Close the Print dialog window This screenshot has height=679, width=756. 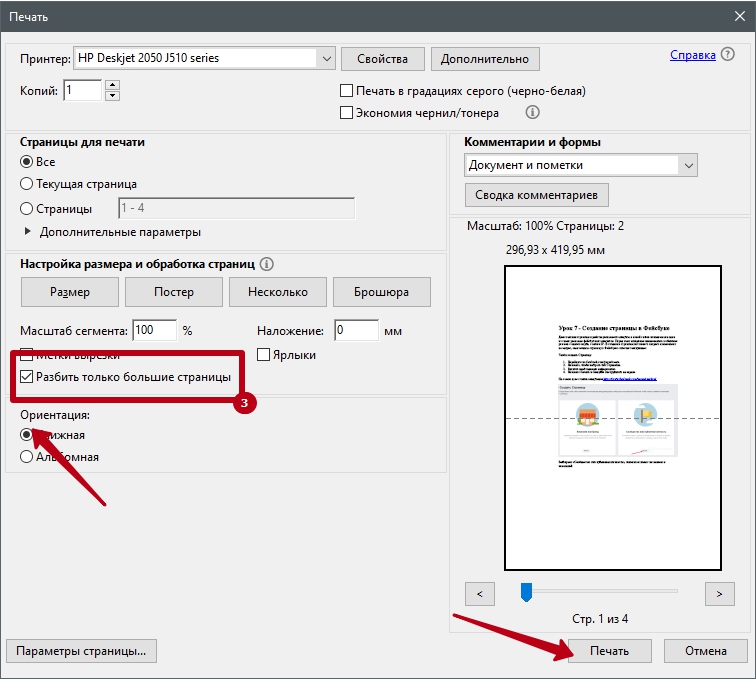732,17
